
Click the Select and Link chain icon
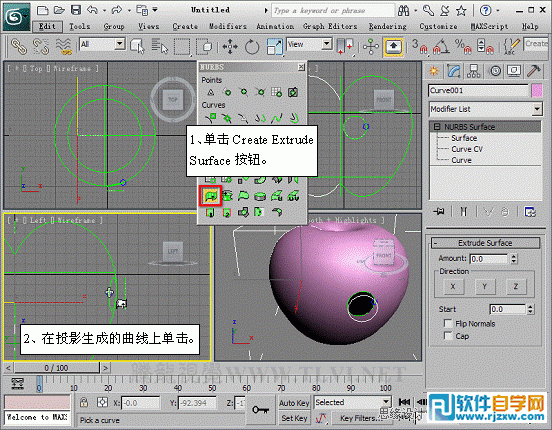tap(19, 46)
